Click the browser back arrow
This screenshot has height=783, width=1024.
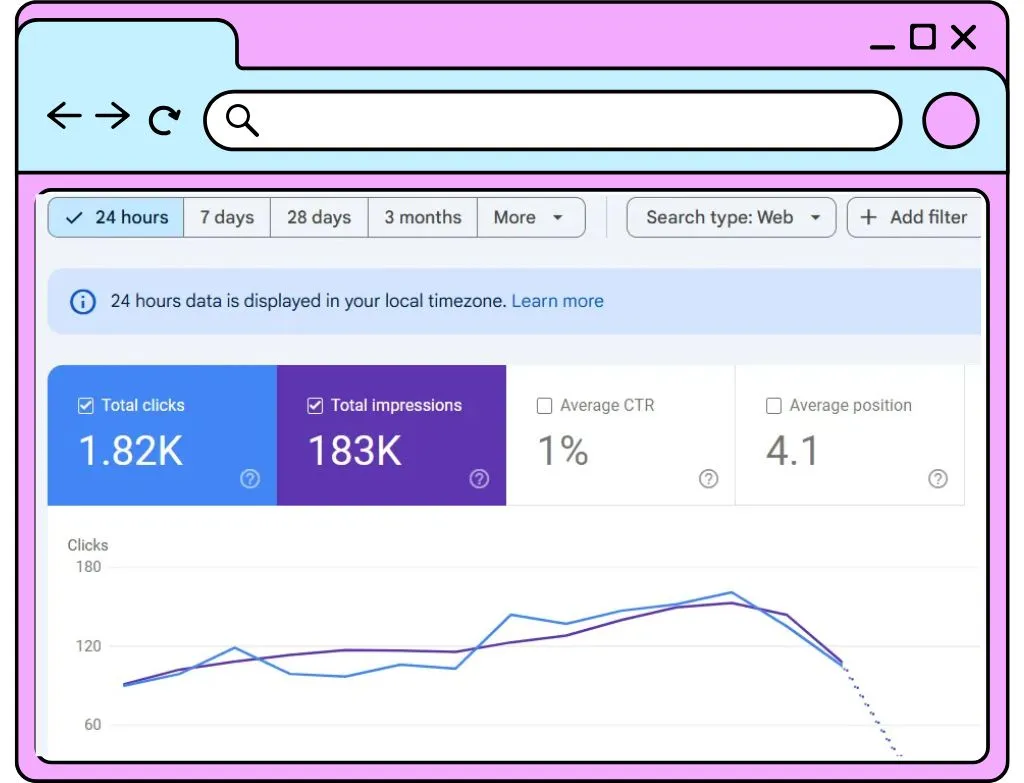click(64, 116)
